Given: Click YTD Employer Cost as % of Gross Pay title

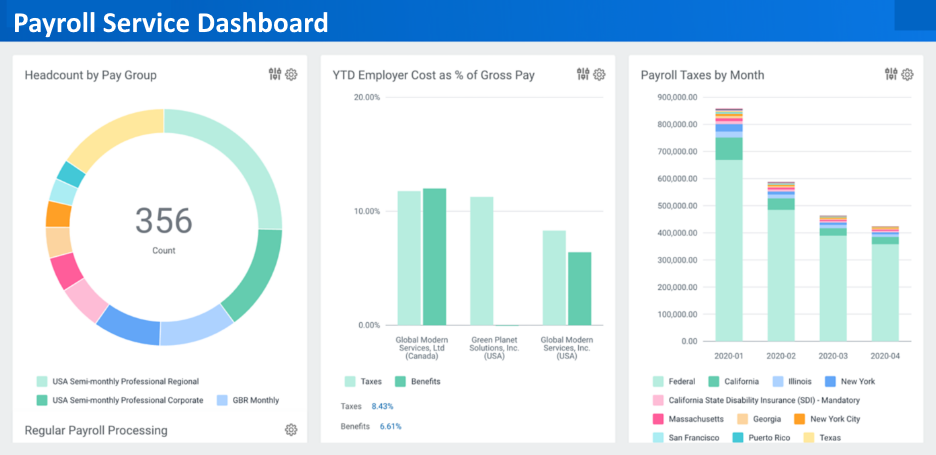Looking at the screenshot, I should click(433, 75).
